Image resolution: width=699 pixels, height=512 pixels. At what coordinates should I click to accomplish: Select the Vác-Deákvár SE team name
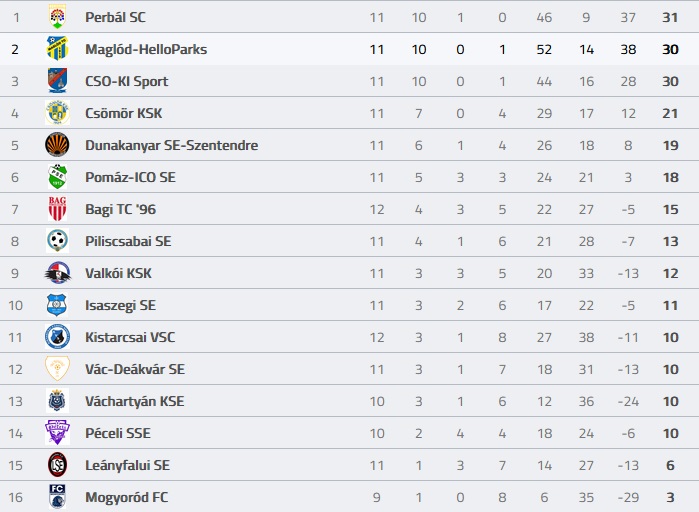coord(135,369)
